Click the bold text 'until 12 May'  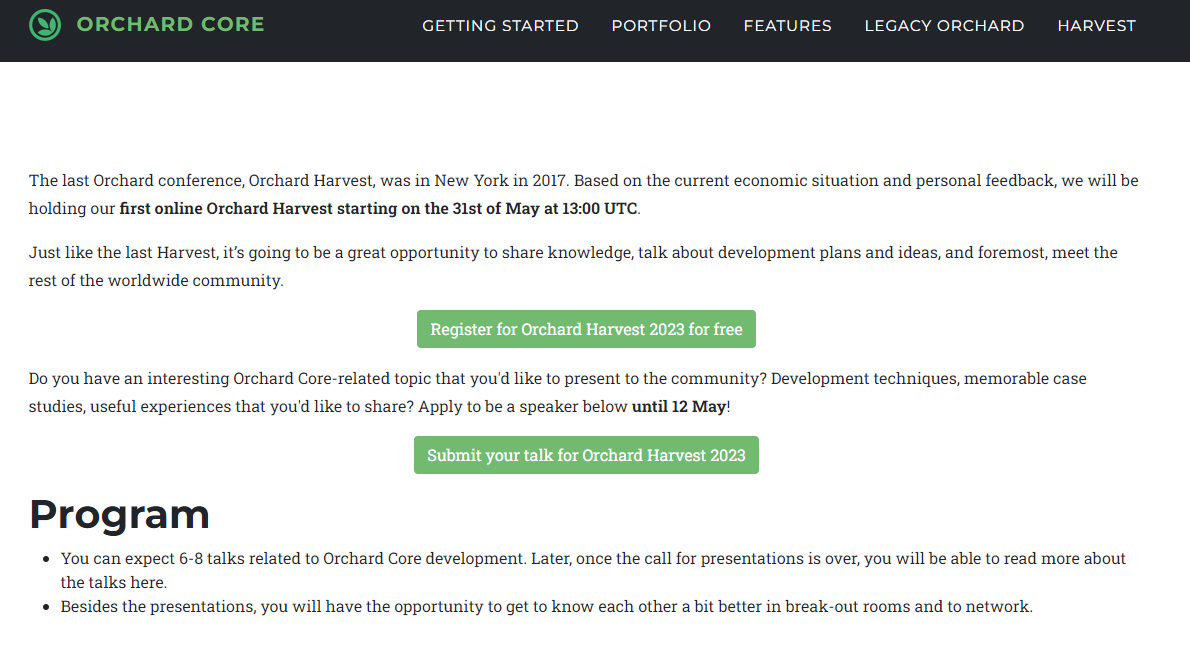[679, 407]
